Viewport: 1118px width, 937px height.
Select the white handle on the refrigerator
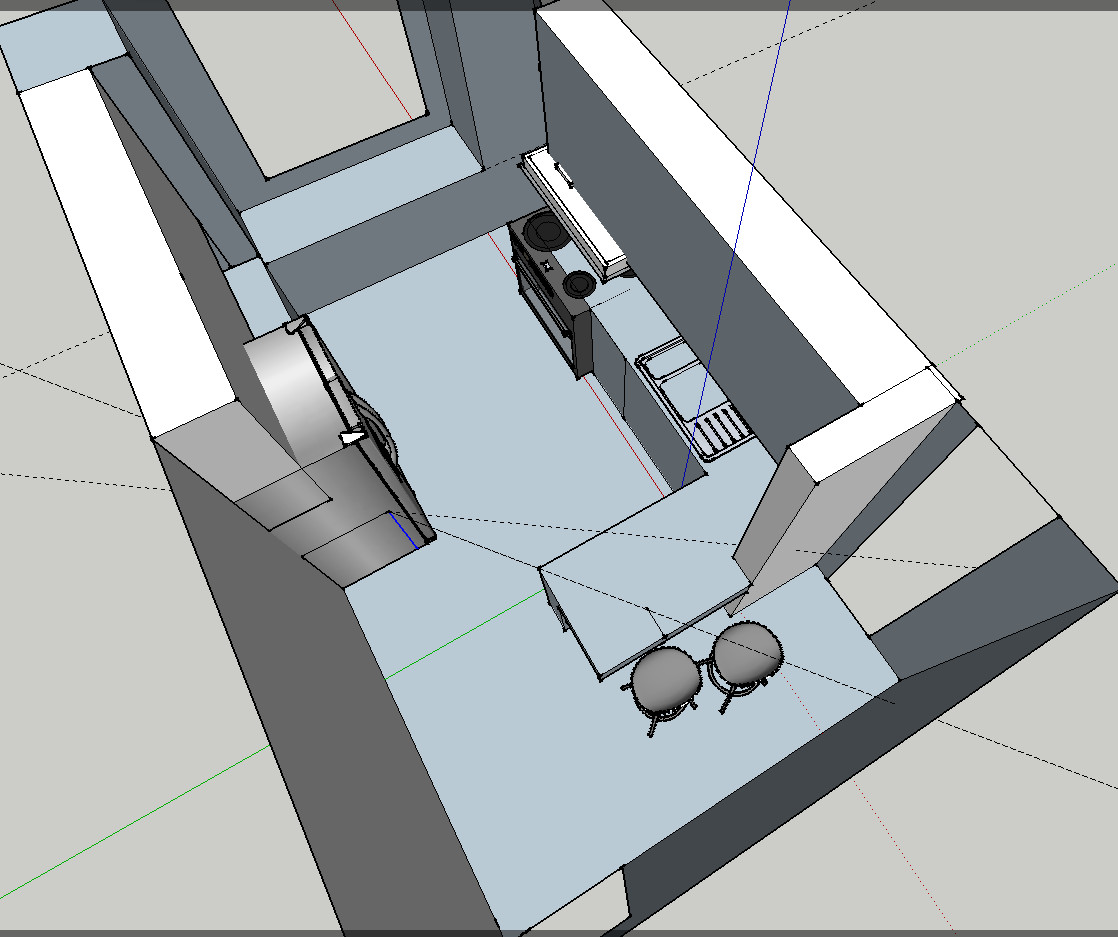pos(352,437)
